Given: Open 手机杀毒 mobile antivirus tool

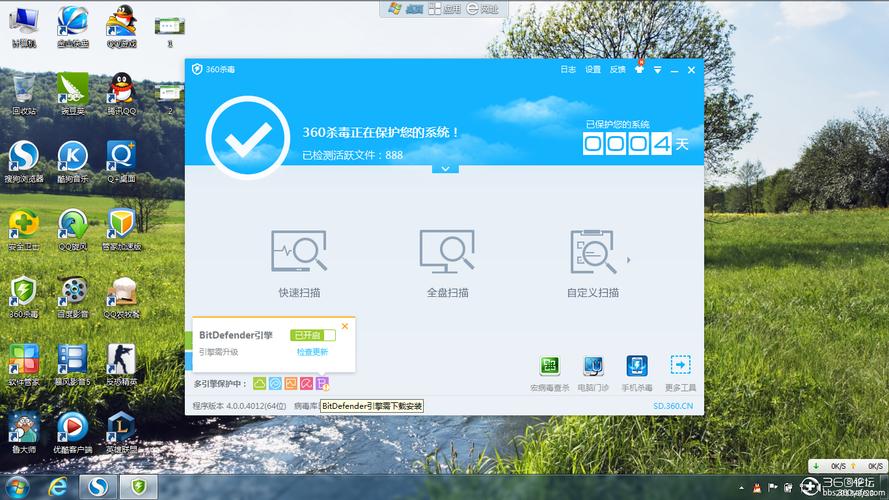Looking at the screenshot, I should [x=637, y=374].
